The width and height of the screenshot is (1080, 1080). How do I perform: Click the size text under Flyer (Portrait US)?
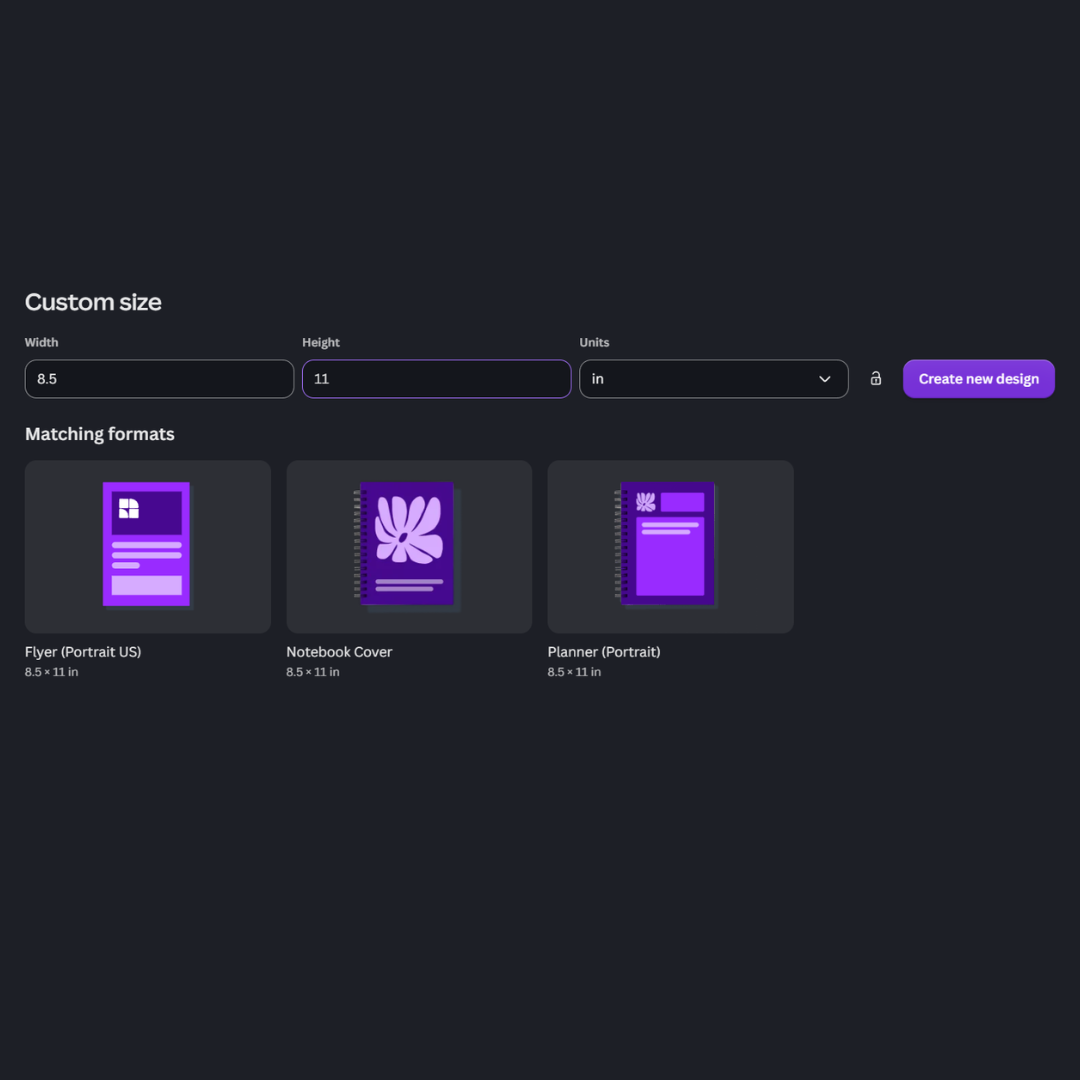pos(52,672)
